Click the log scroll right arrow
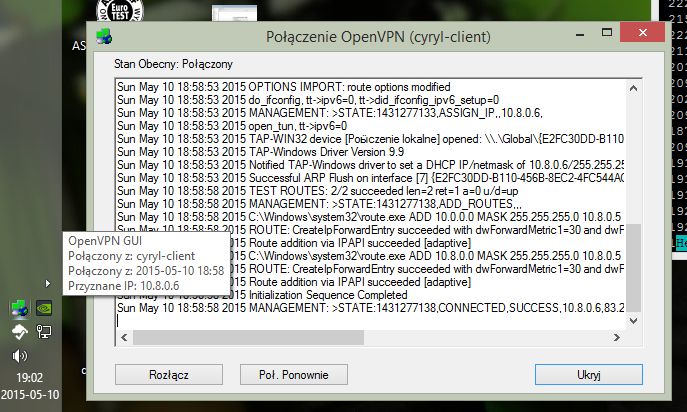The height and width of the screenshot is (412, 687). pyautogui.click(x=616, y=337)
